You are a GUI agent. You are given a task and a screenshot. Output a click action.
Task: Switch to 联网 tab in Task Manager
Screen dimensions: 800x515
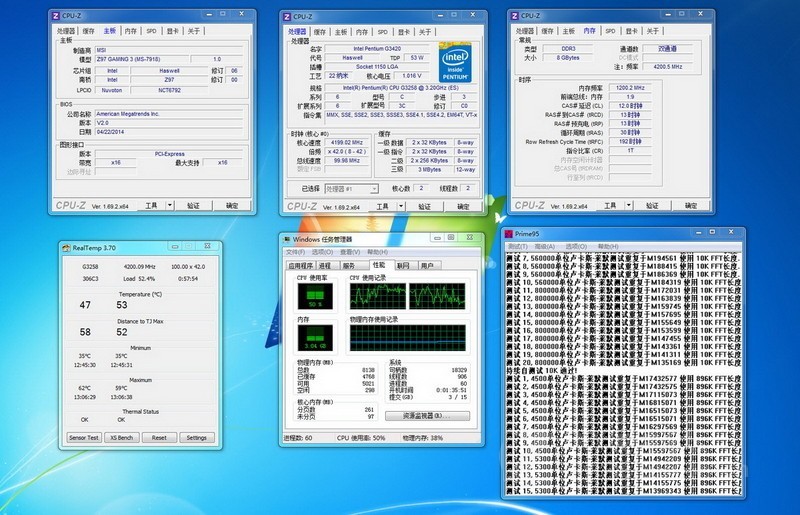[x=404, y=266]
